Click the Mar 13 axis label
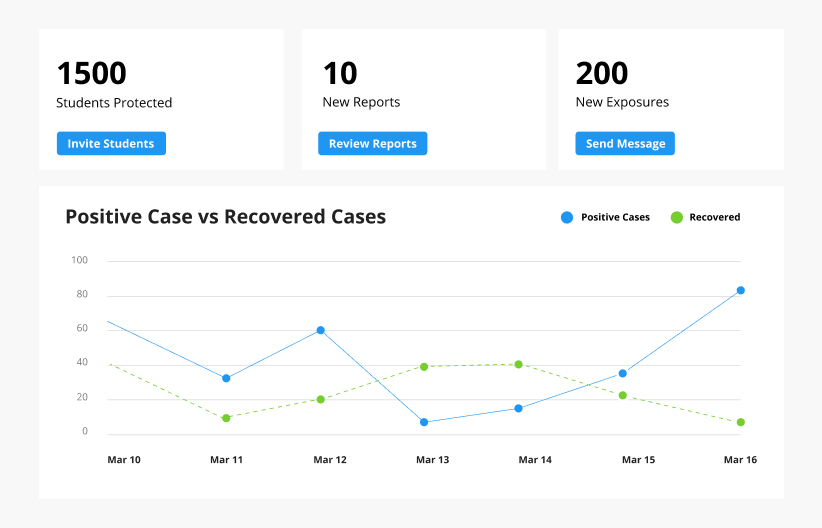 point(432,460)
